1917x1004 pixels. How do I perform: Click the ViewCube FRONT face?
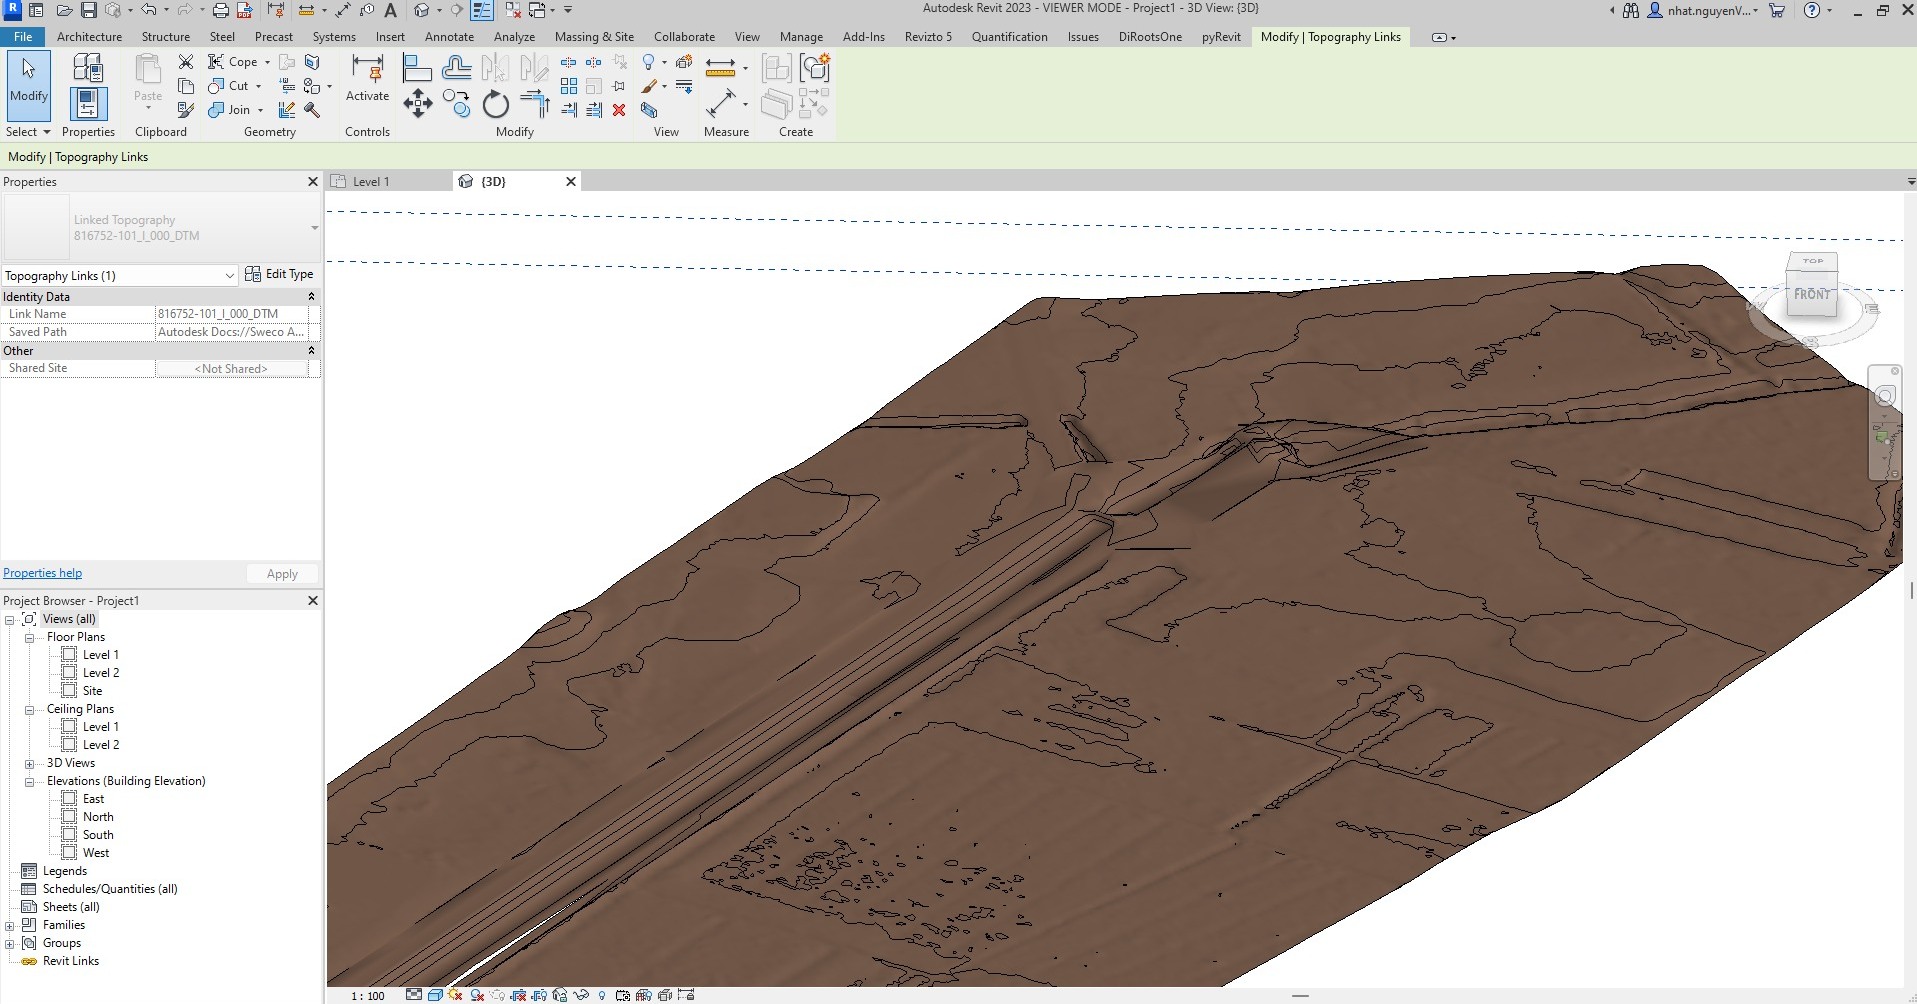[1811, 294]
